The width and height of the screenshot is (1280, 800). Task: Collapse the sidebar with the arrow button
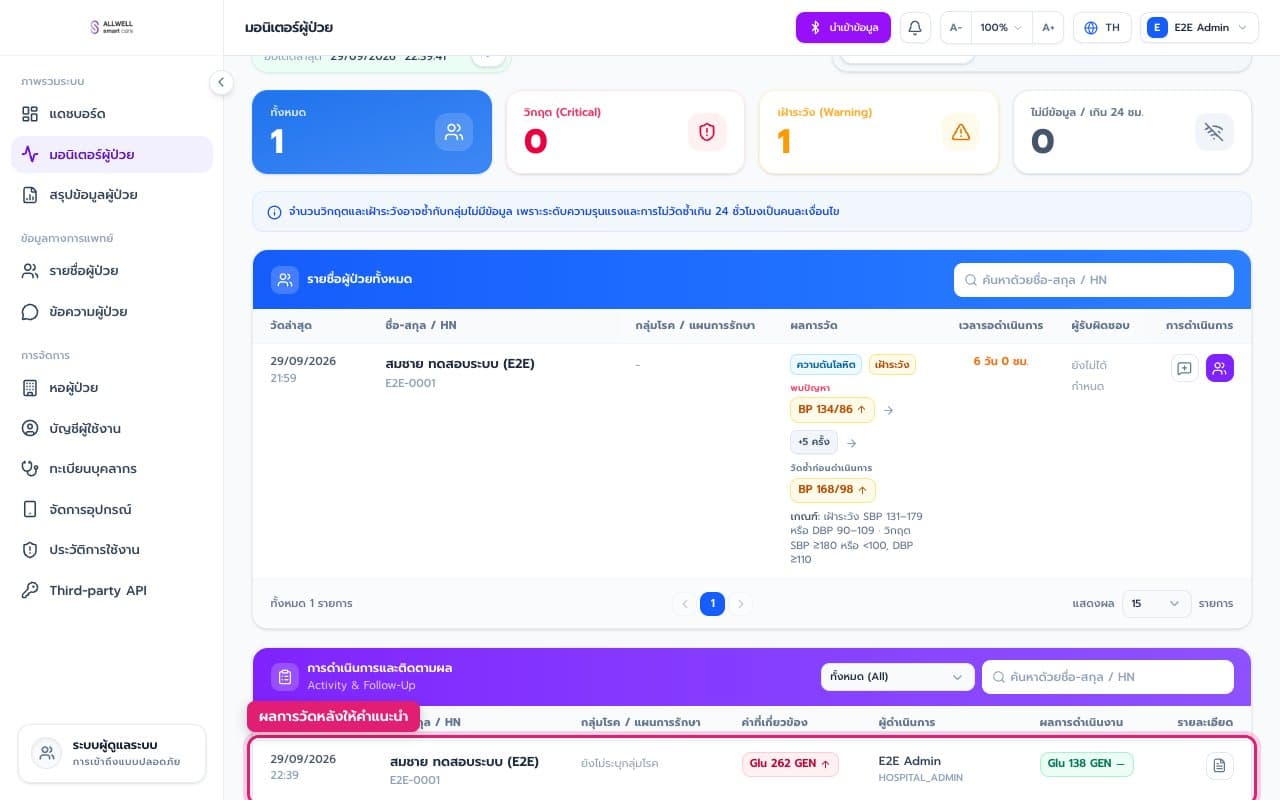[221, 83]
